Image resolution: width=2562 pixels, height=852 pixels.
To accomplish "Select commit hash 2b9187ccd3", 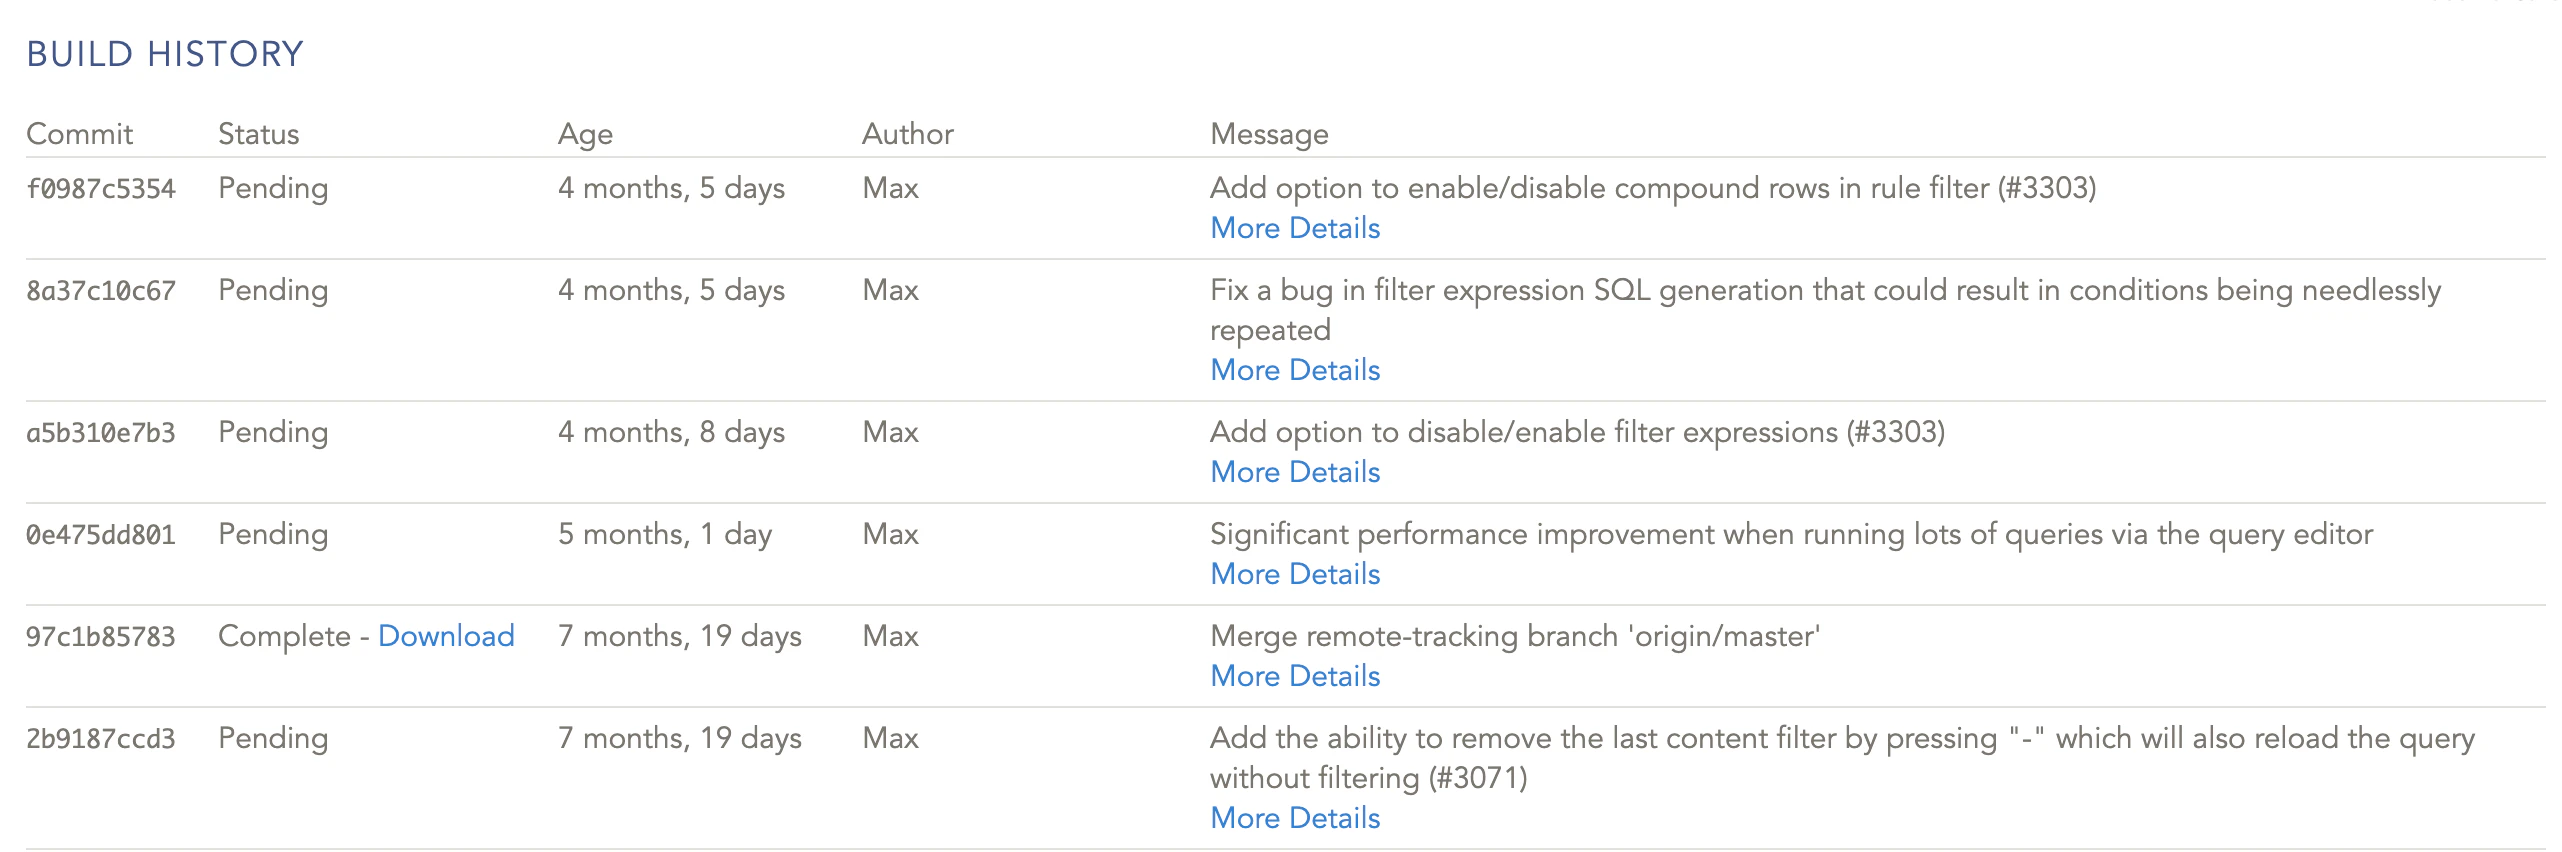I will click(100, 739).
